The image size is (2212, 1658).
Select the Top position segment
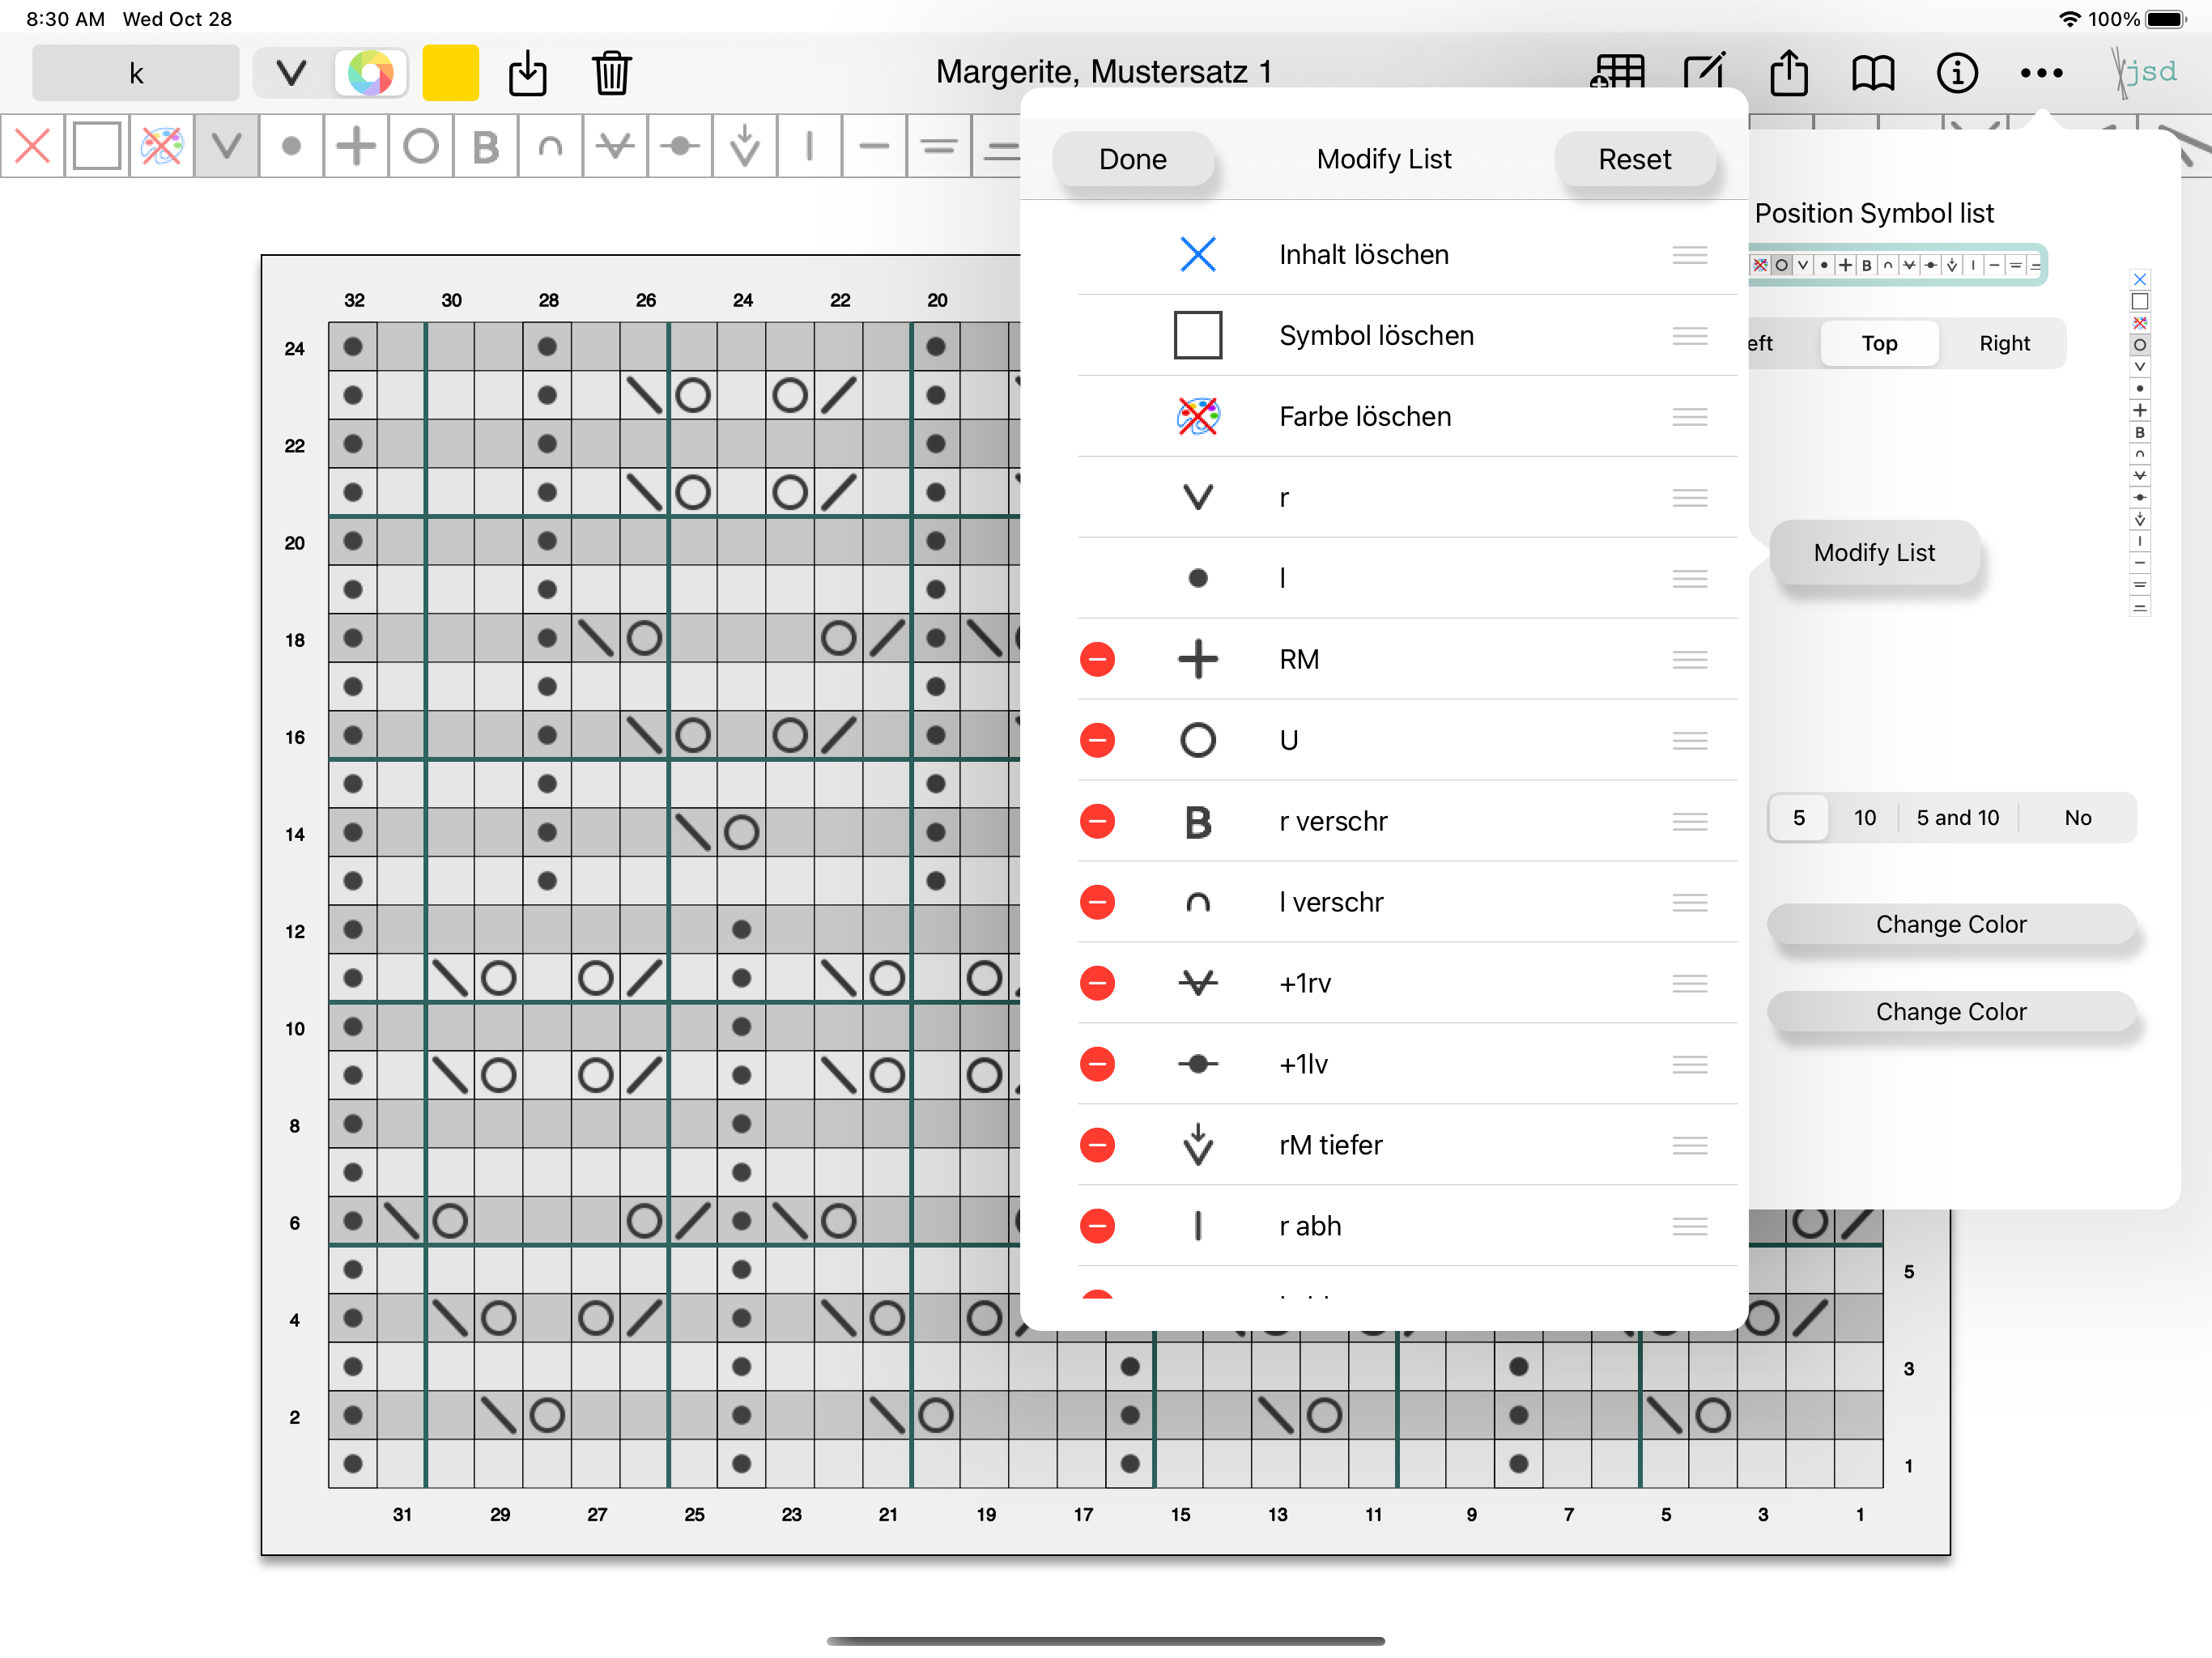pyautogui.click(x=1879, y=343)
